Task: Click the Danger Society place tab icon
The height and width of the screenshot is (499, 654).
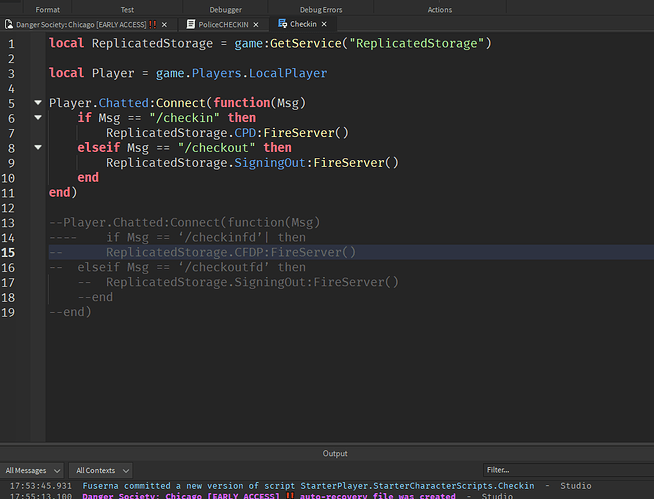Action: [x=9, y=25]
